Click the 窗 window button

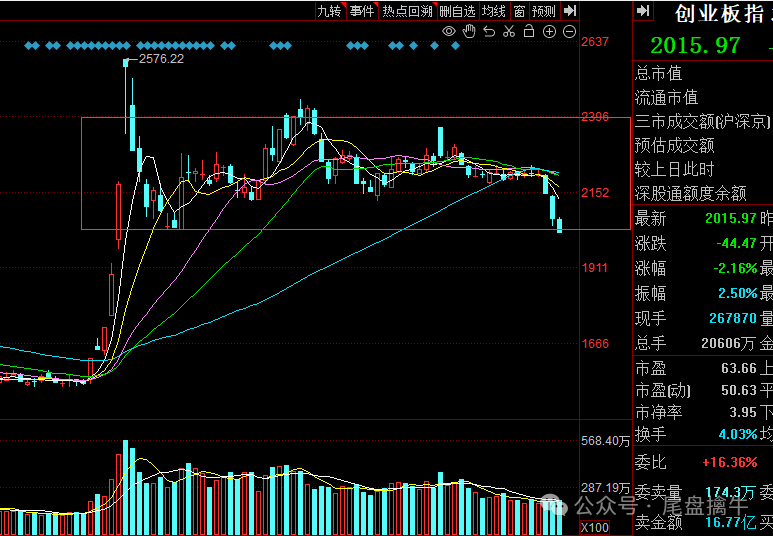(x=519, y=11)
